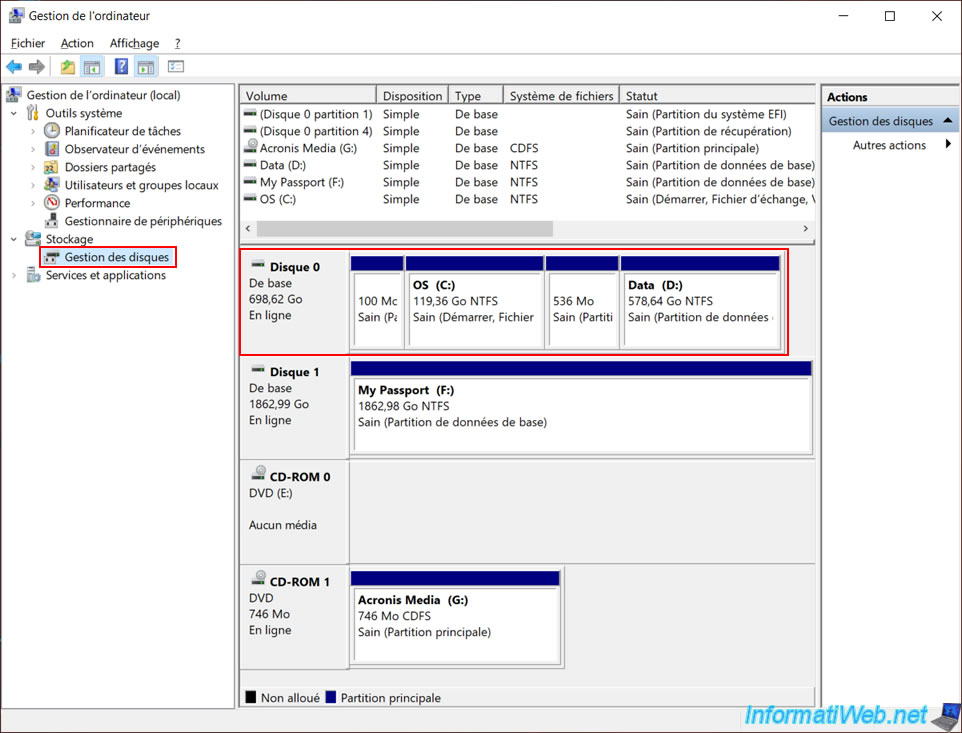
Task: Open the Fichier menu
Action: tap(28, 43)
